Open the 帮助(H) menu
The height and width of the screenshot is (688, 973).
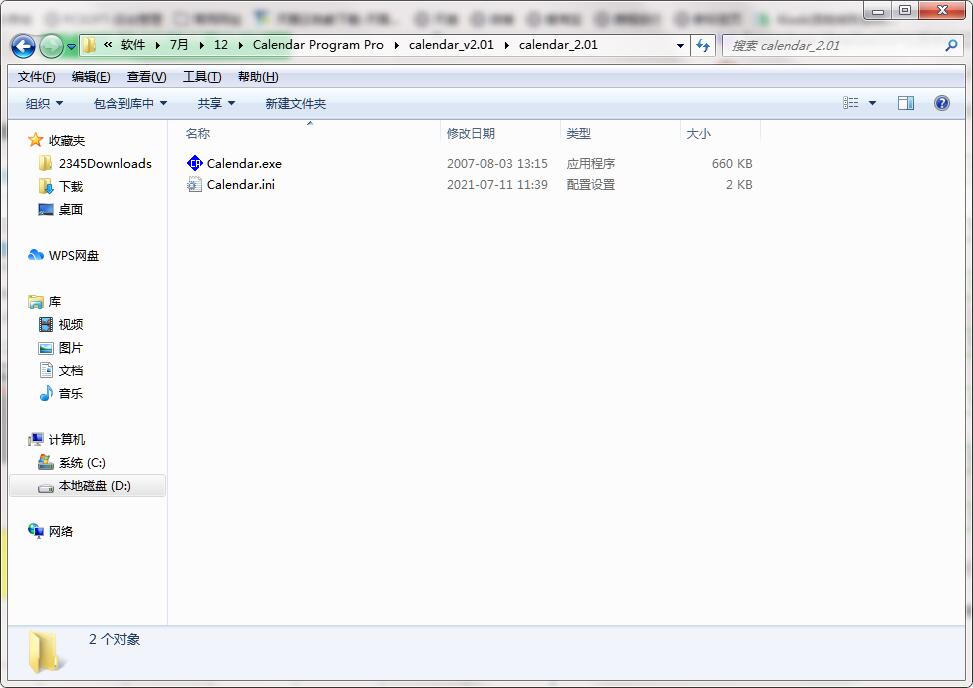click(x=258, y=77)
